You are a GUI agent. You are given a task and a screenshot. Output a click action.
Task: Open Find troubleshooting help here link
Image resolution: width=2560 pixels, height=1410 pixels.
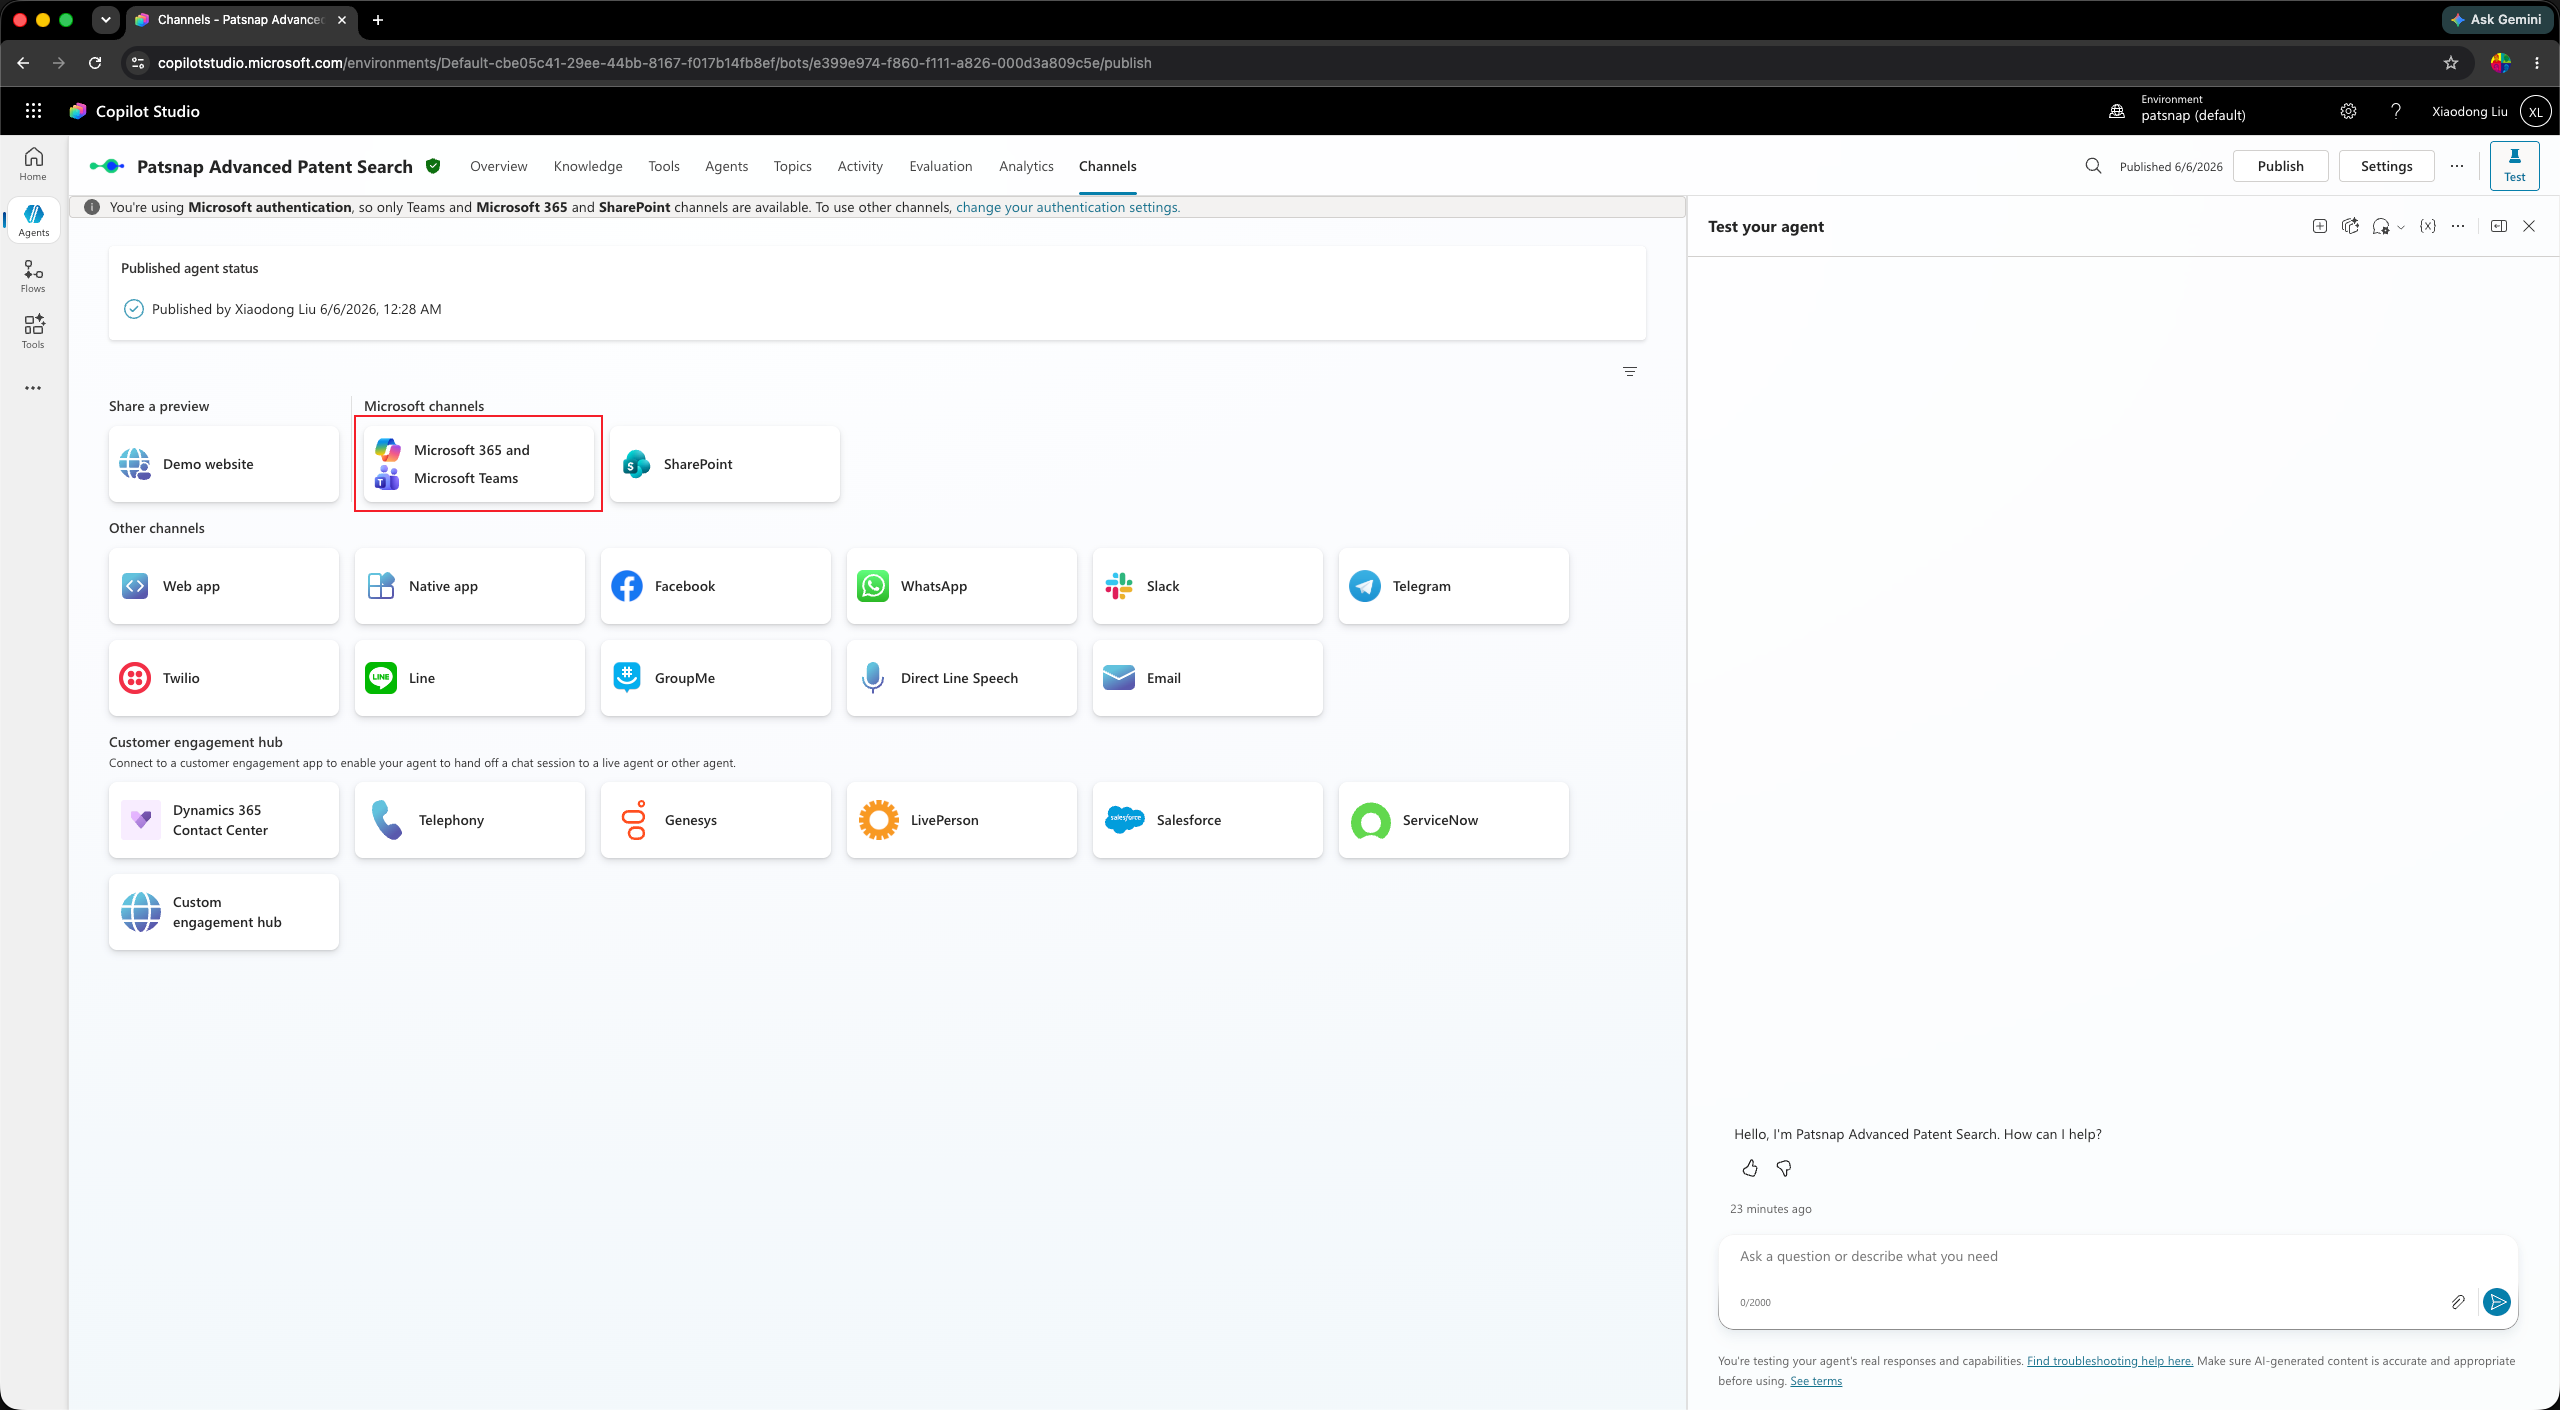coord(2110,1361)
